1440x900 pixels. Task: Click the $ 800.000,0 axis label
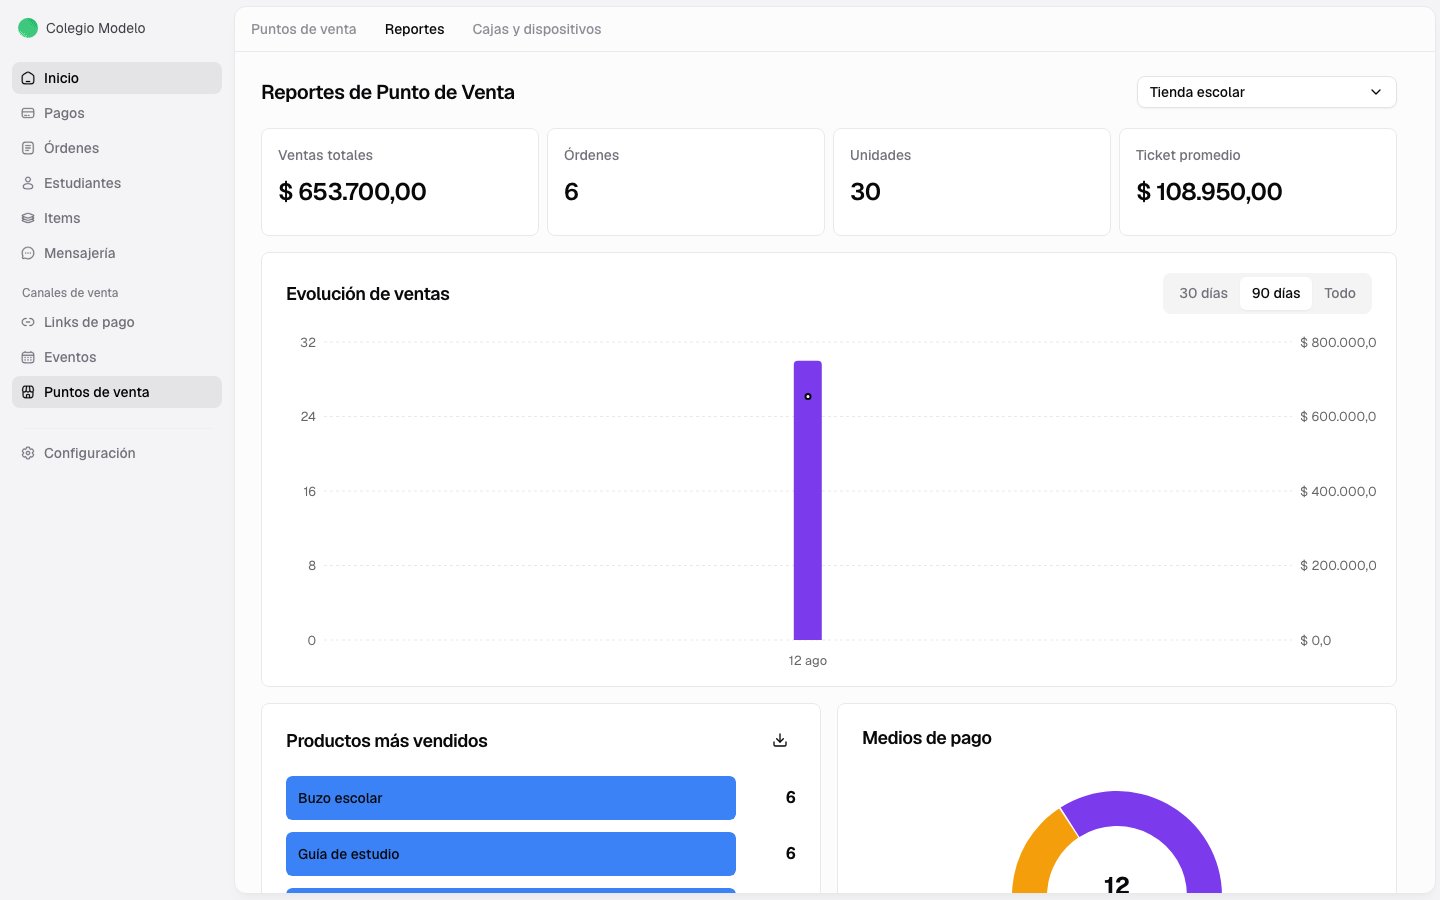click(x=1338, y=342)
